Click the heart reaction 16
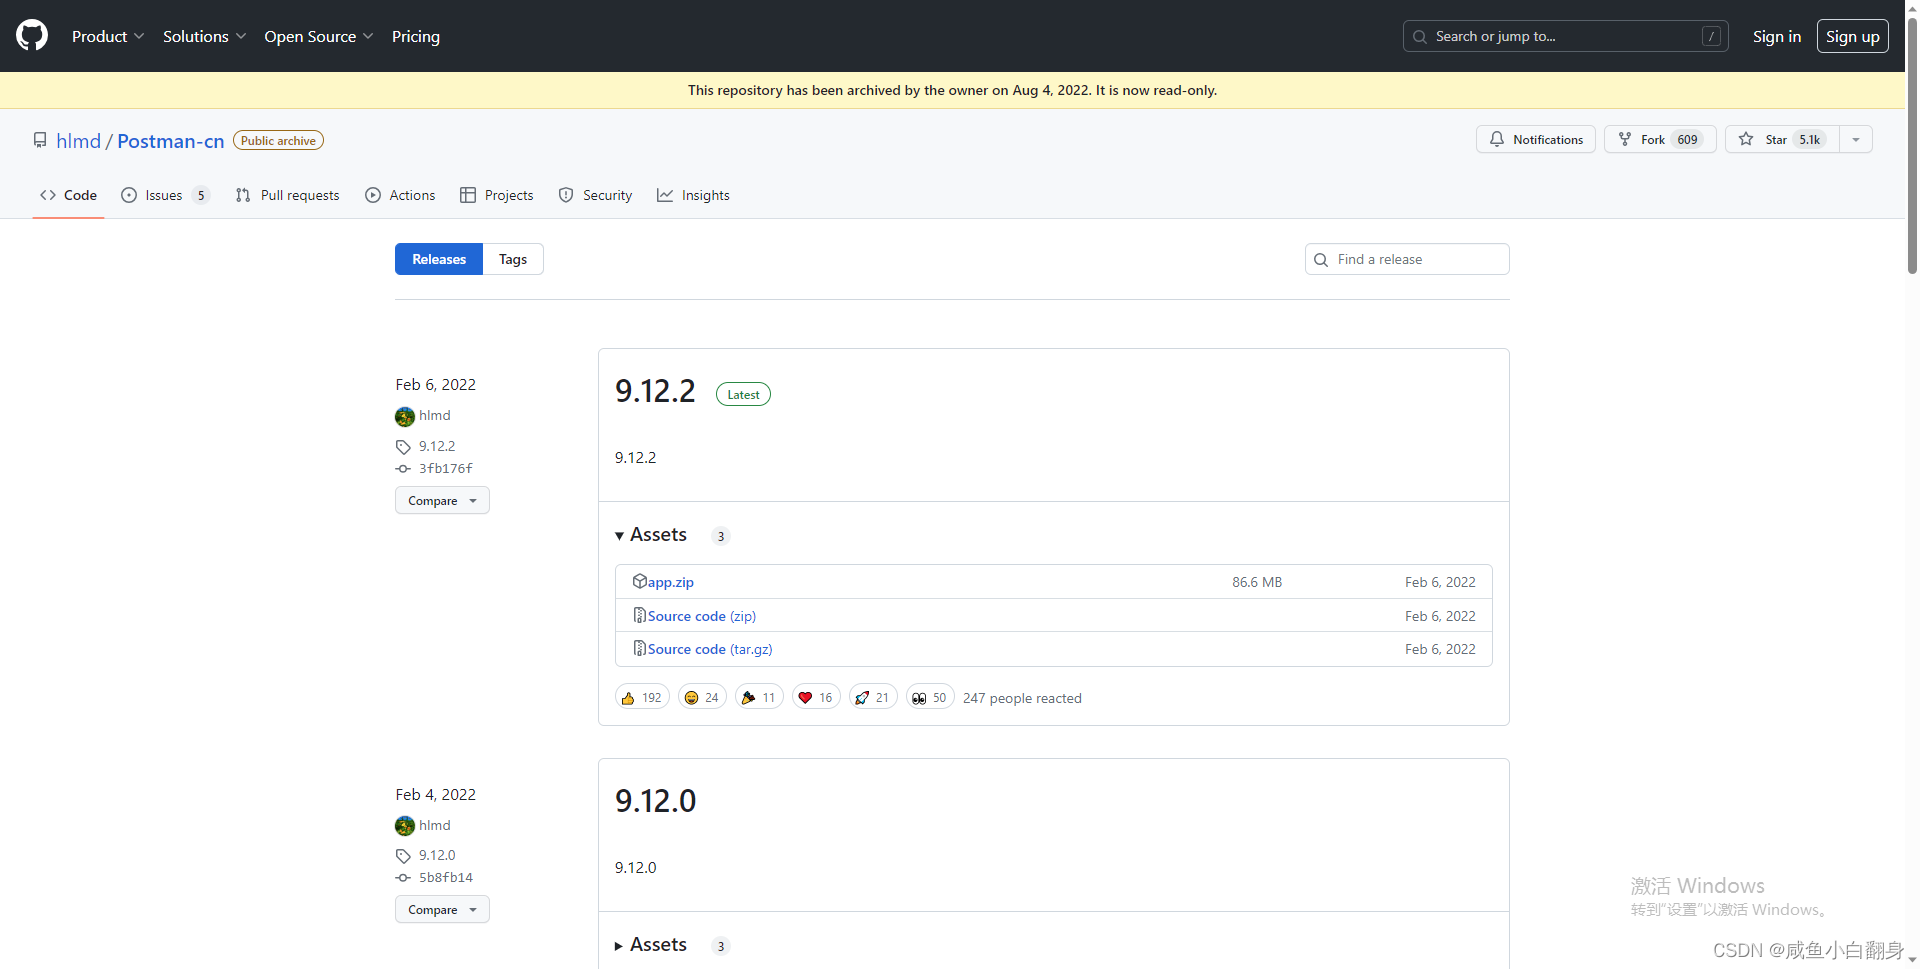 point(816,697)
